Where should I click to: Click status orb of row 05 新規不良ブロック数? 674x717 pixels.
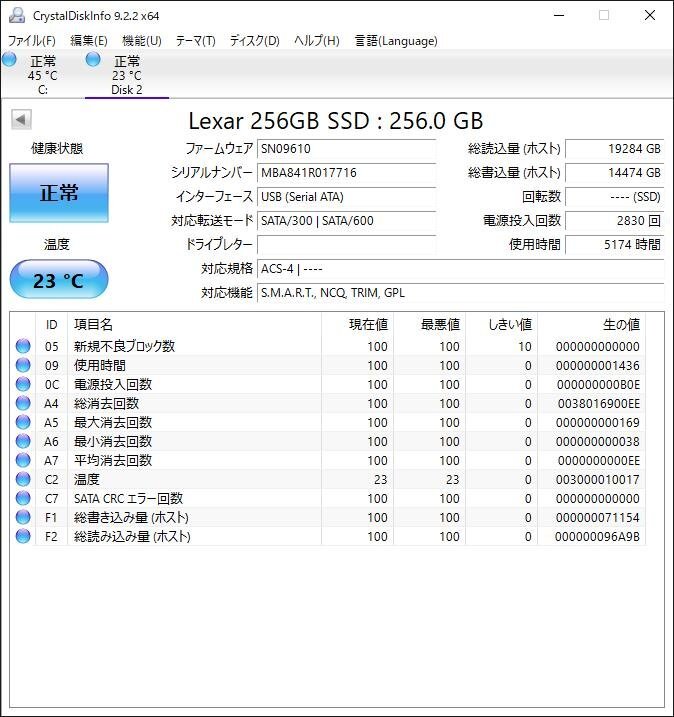(x=23, y=346)
